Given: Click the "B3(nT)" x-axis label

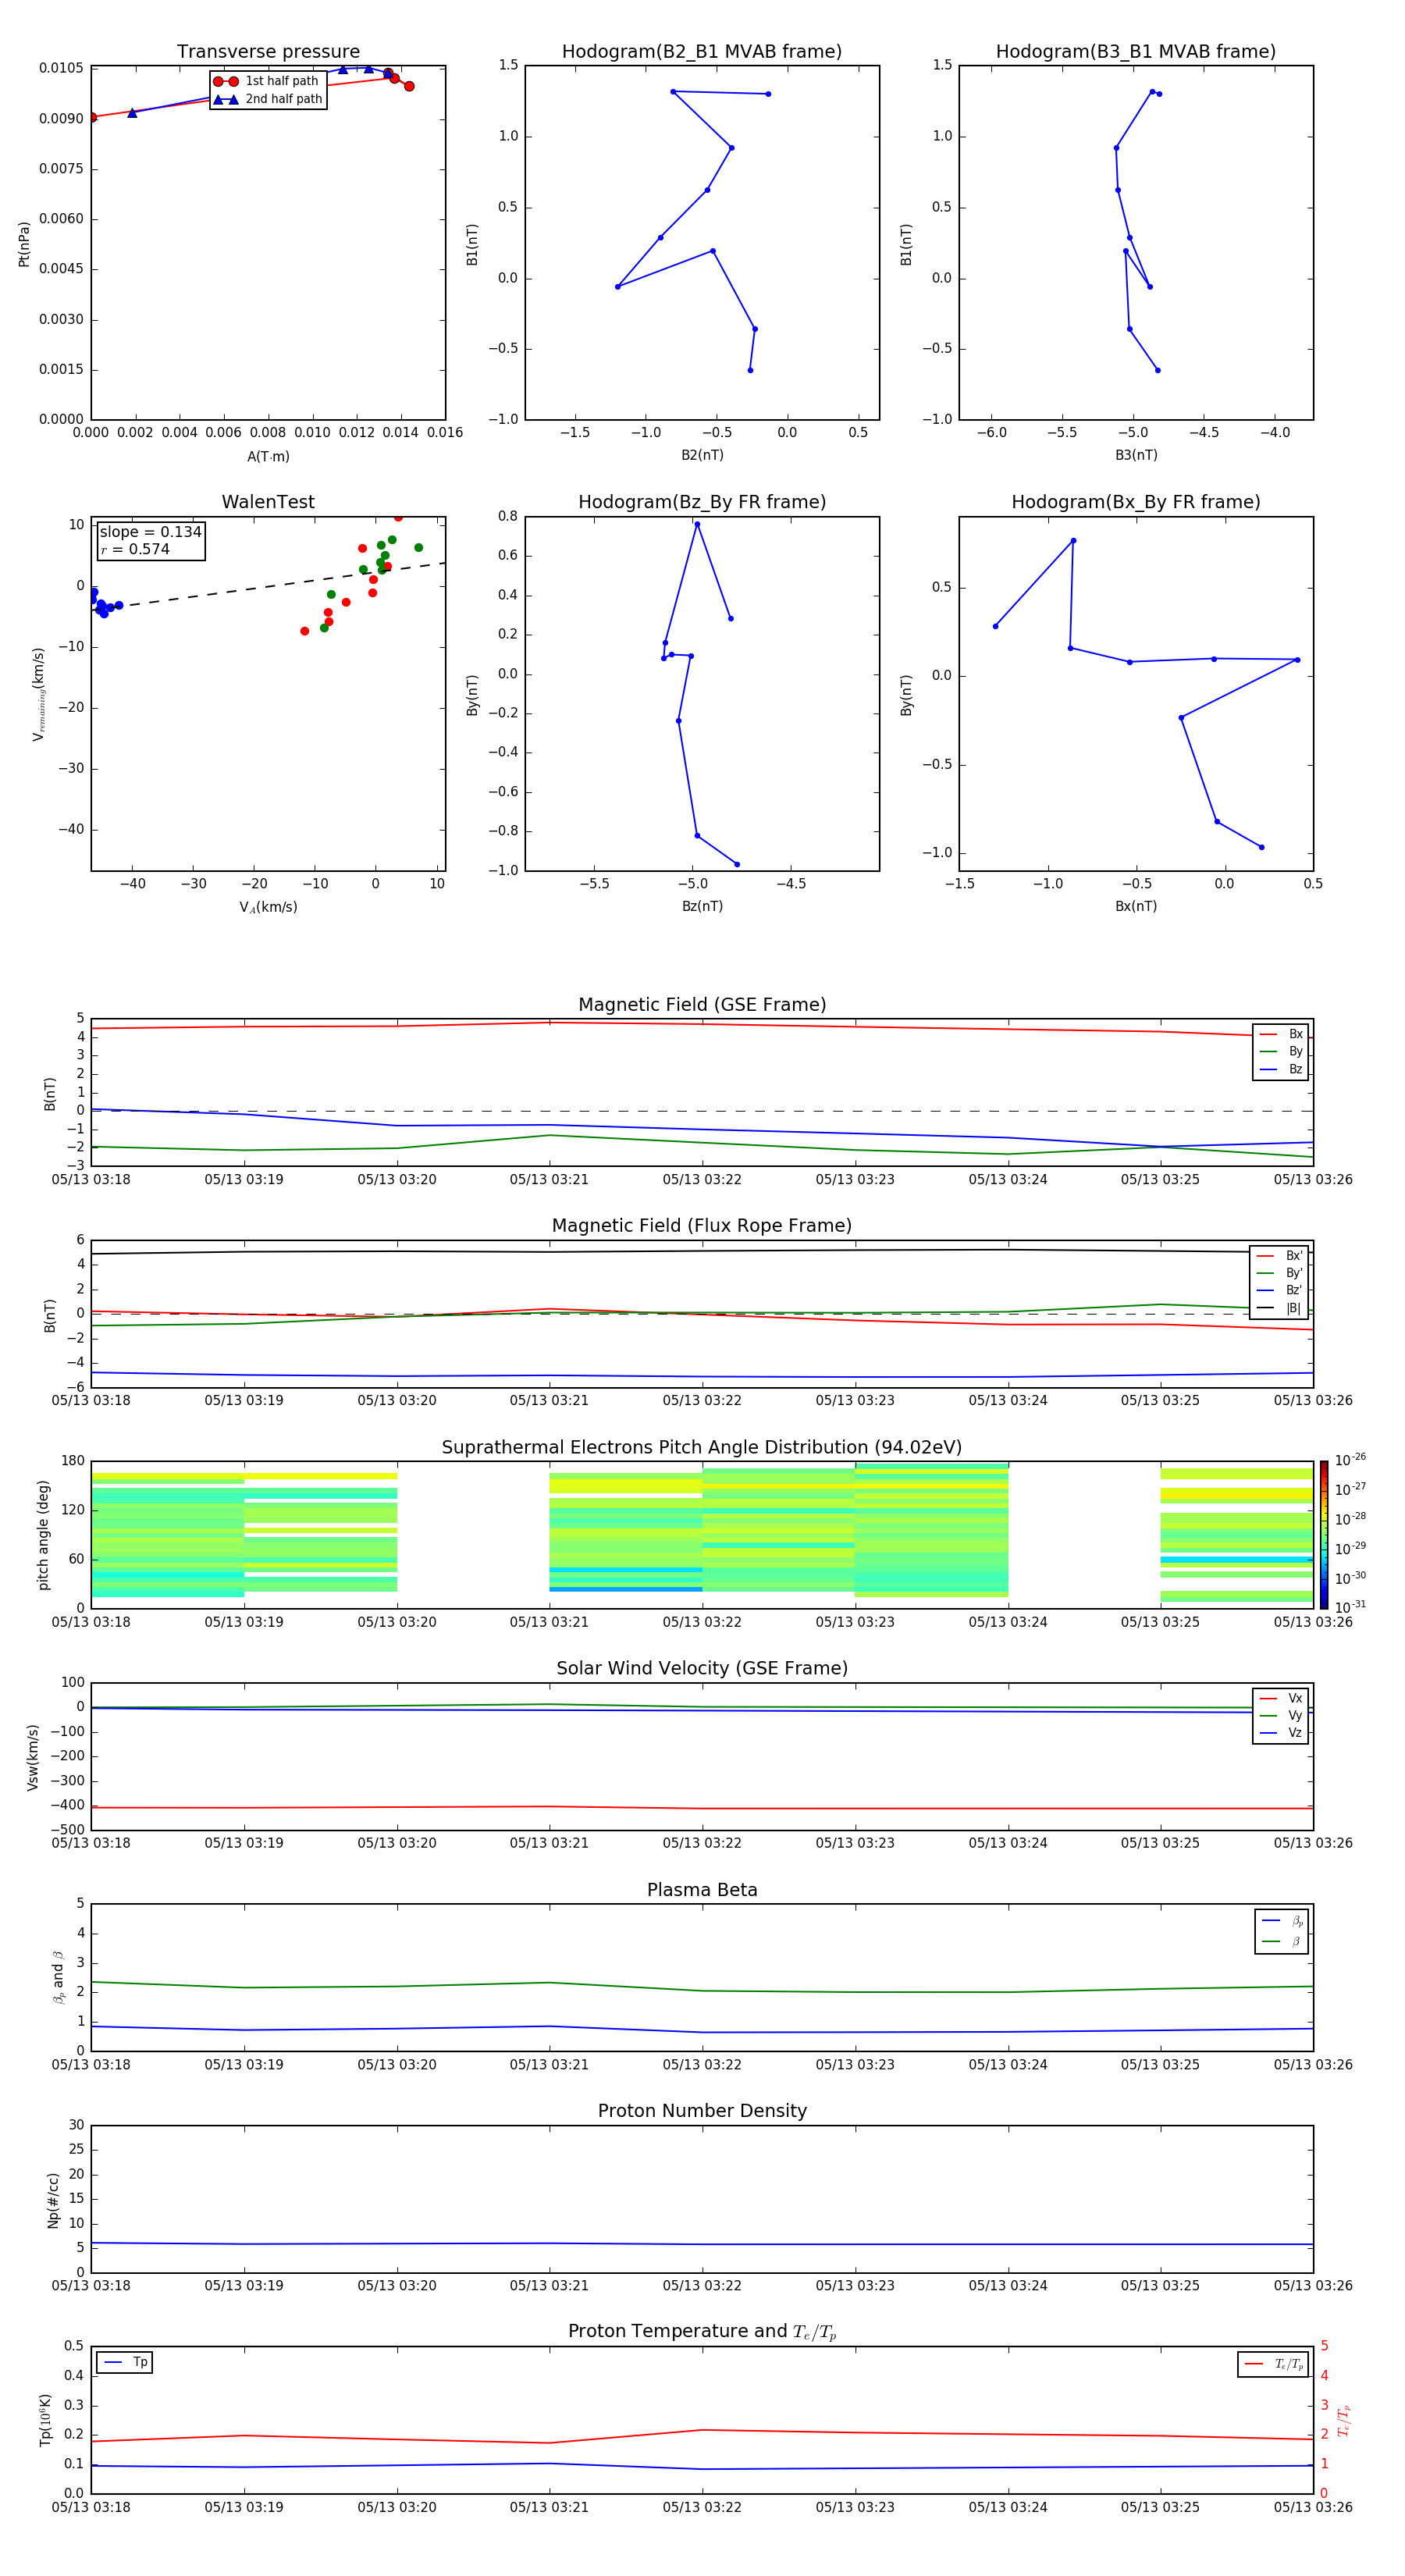Looking at the screenshot, I should 1136,455.
